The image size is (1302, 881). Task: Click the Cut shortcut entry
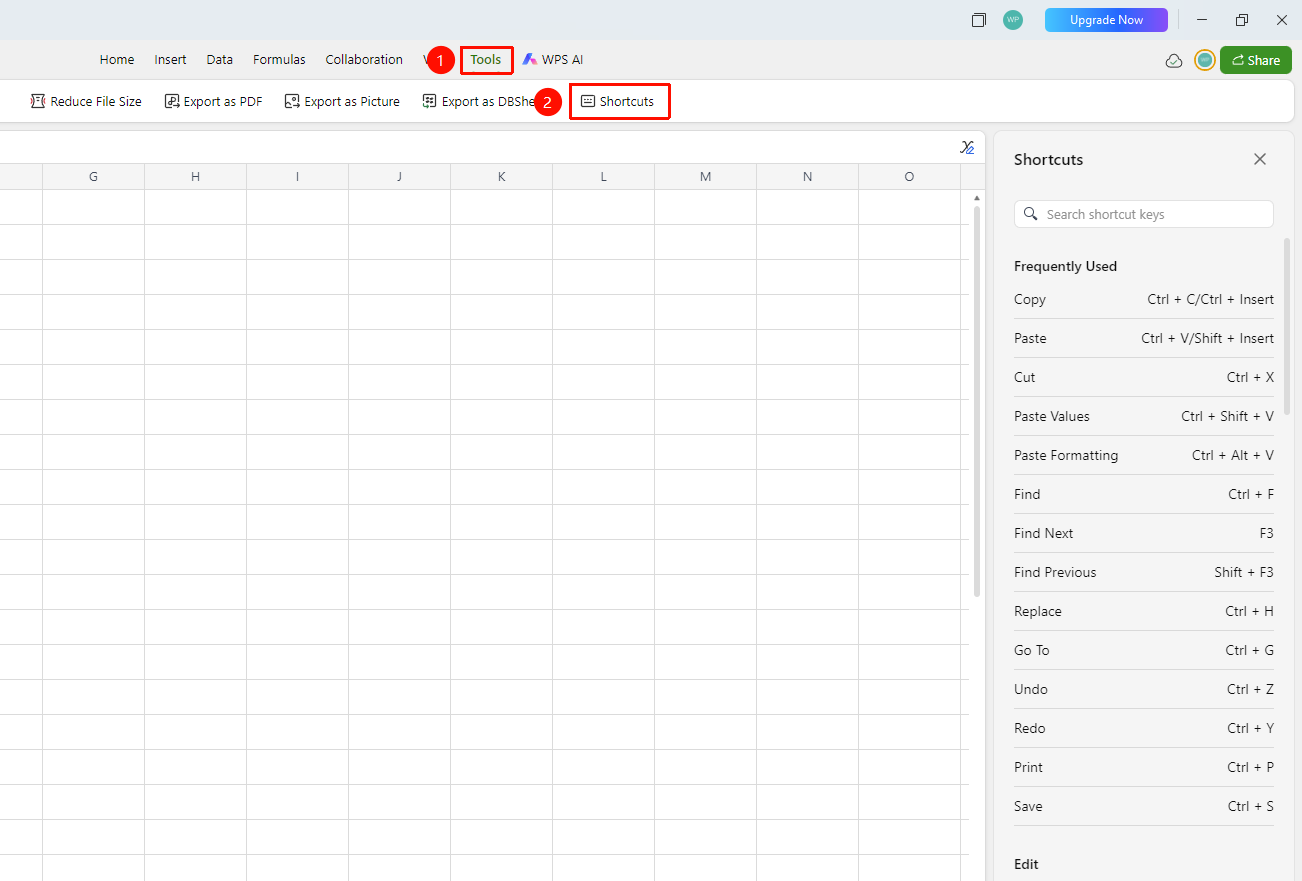(x=1144, y=377)
